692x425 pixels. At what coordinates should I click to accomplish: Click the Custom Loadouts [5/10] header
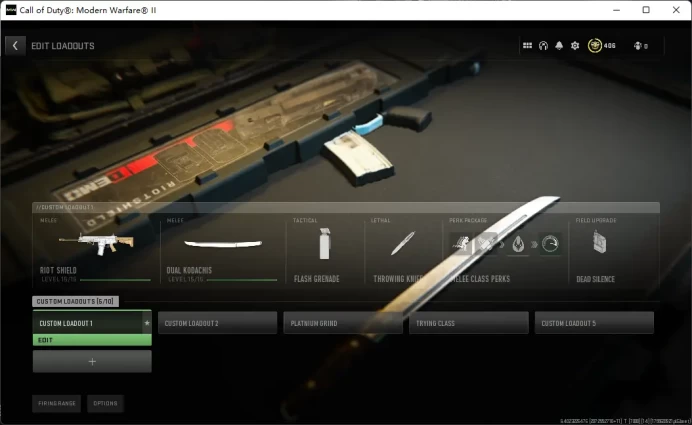75,301
